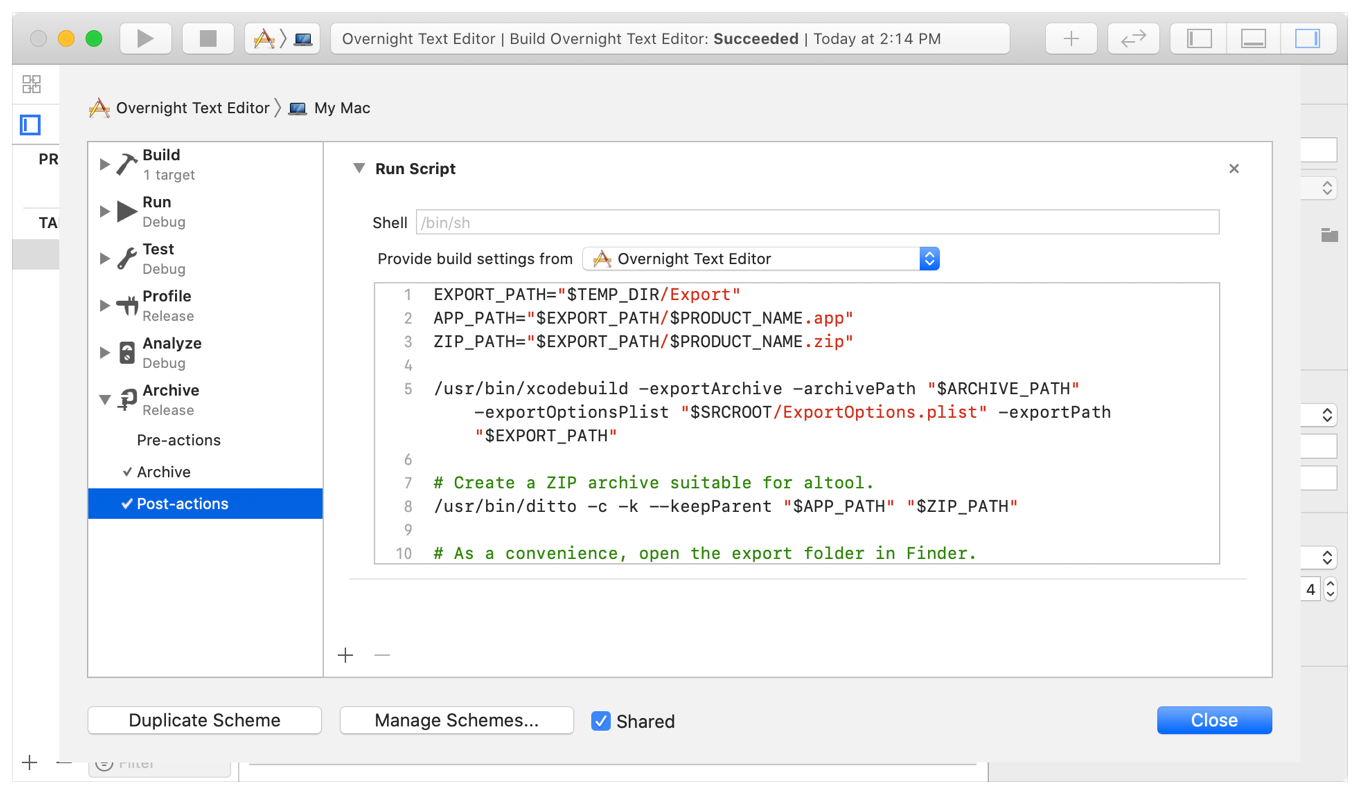Click in the Shell path field
1360x794 pixels.
pyautogui.click(x=817, y=223)
